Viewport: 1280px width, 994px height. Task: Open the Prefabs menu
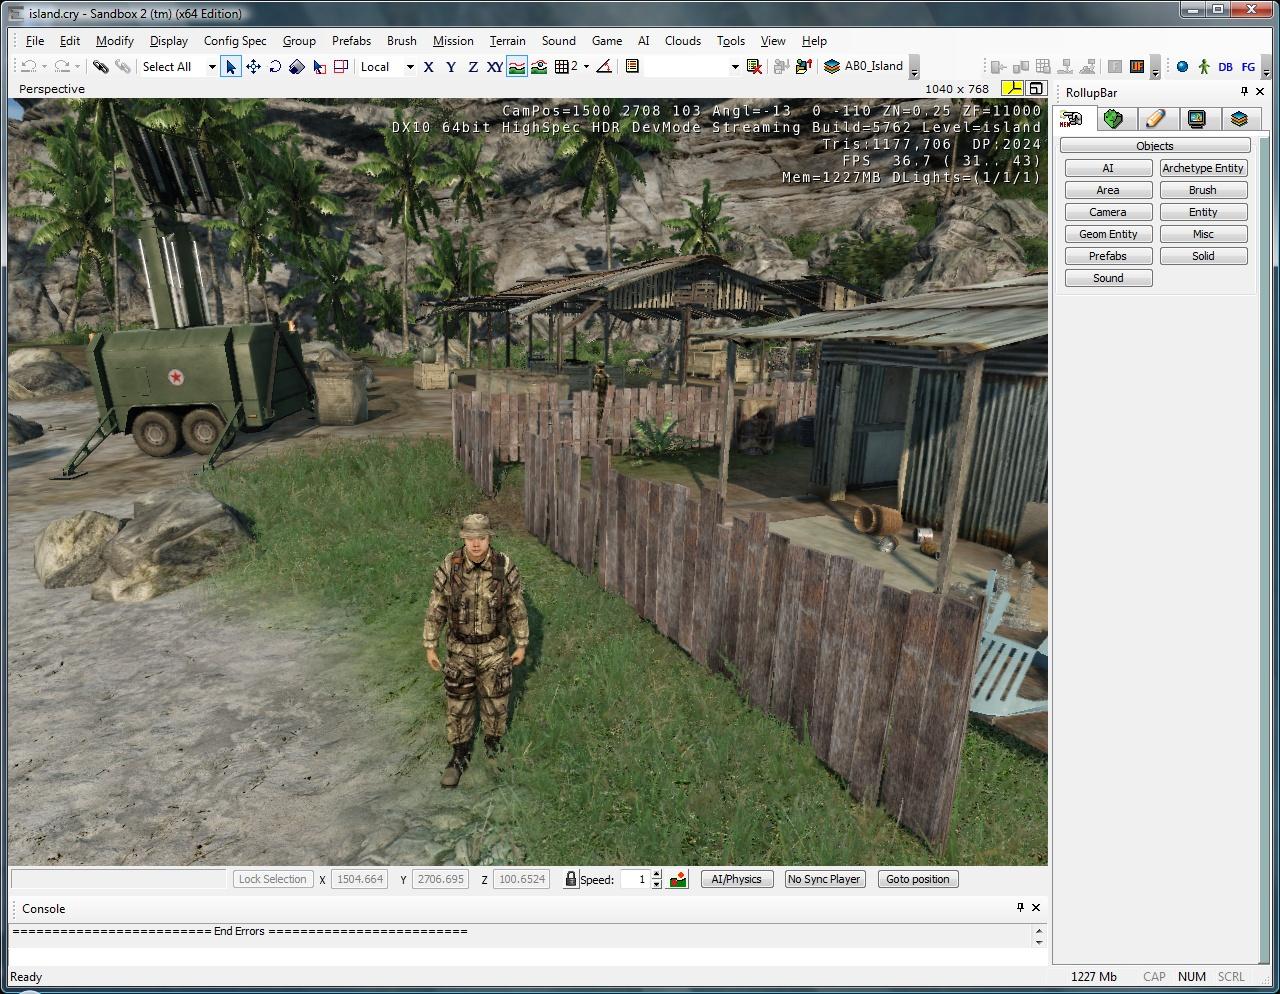(351, 41)
